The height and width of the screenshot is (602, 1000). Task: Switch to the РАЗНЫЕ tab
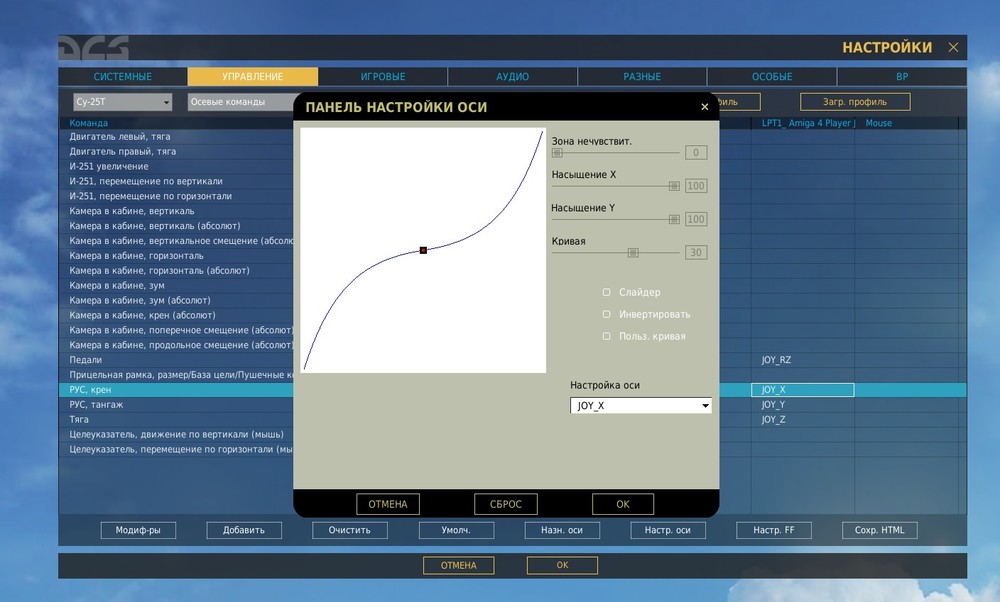(x=642, y=77)
